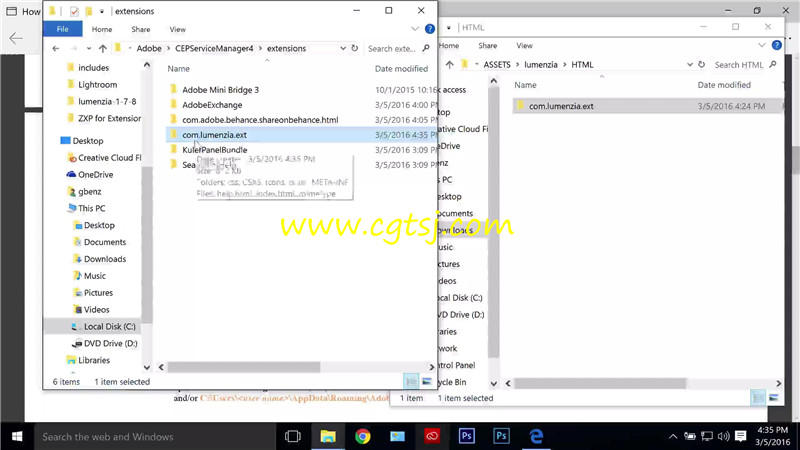Go up one folder in extensions window
Image resolution: width=800 pixels, height=450 pixels.
coord(103,48)
